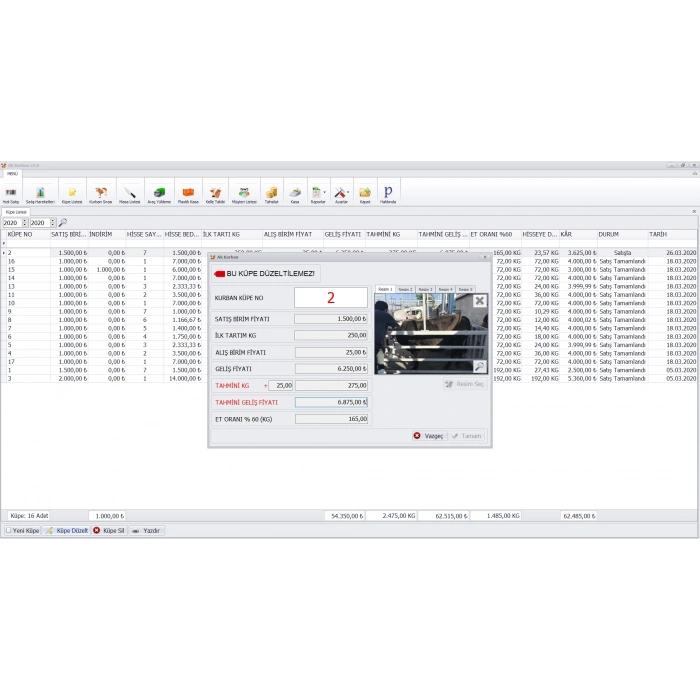Viewport: 700px width, 700px height.
Task: Open the Tahsilat coins icon
Action: click(x=271, y=192)
